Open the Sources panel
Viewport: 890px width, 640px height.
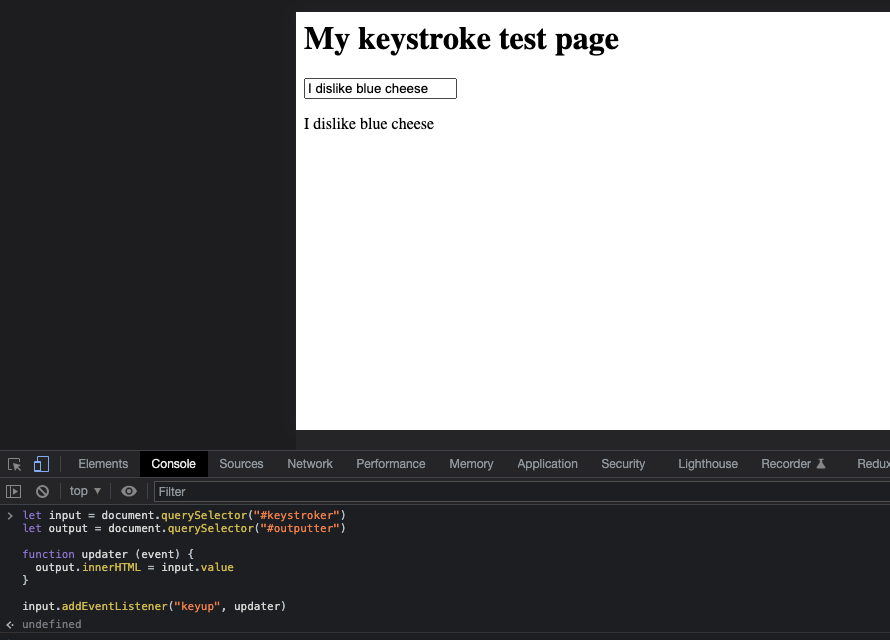[241, 464]
